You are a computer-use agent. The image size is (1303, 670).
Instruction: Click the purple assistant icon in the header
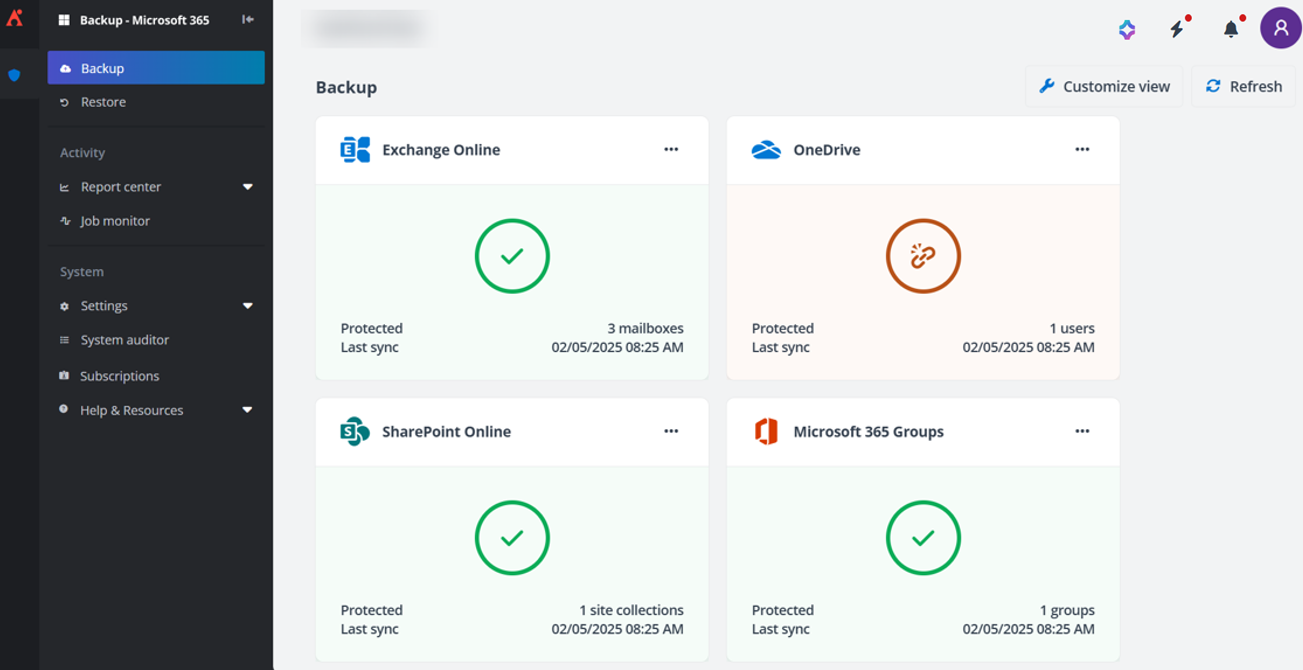1127,29
